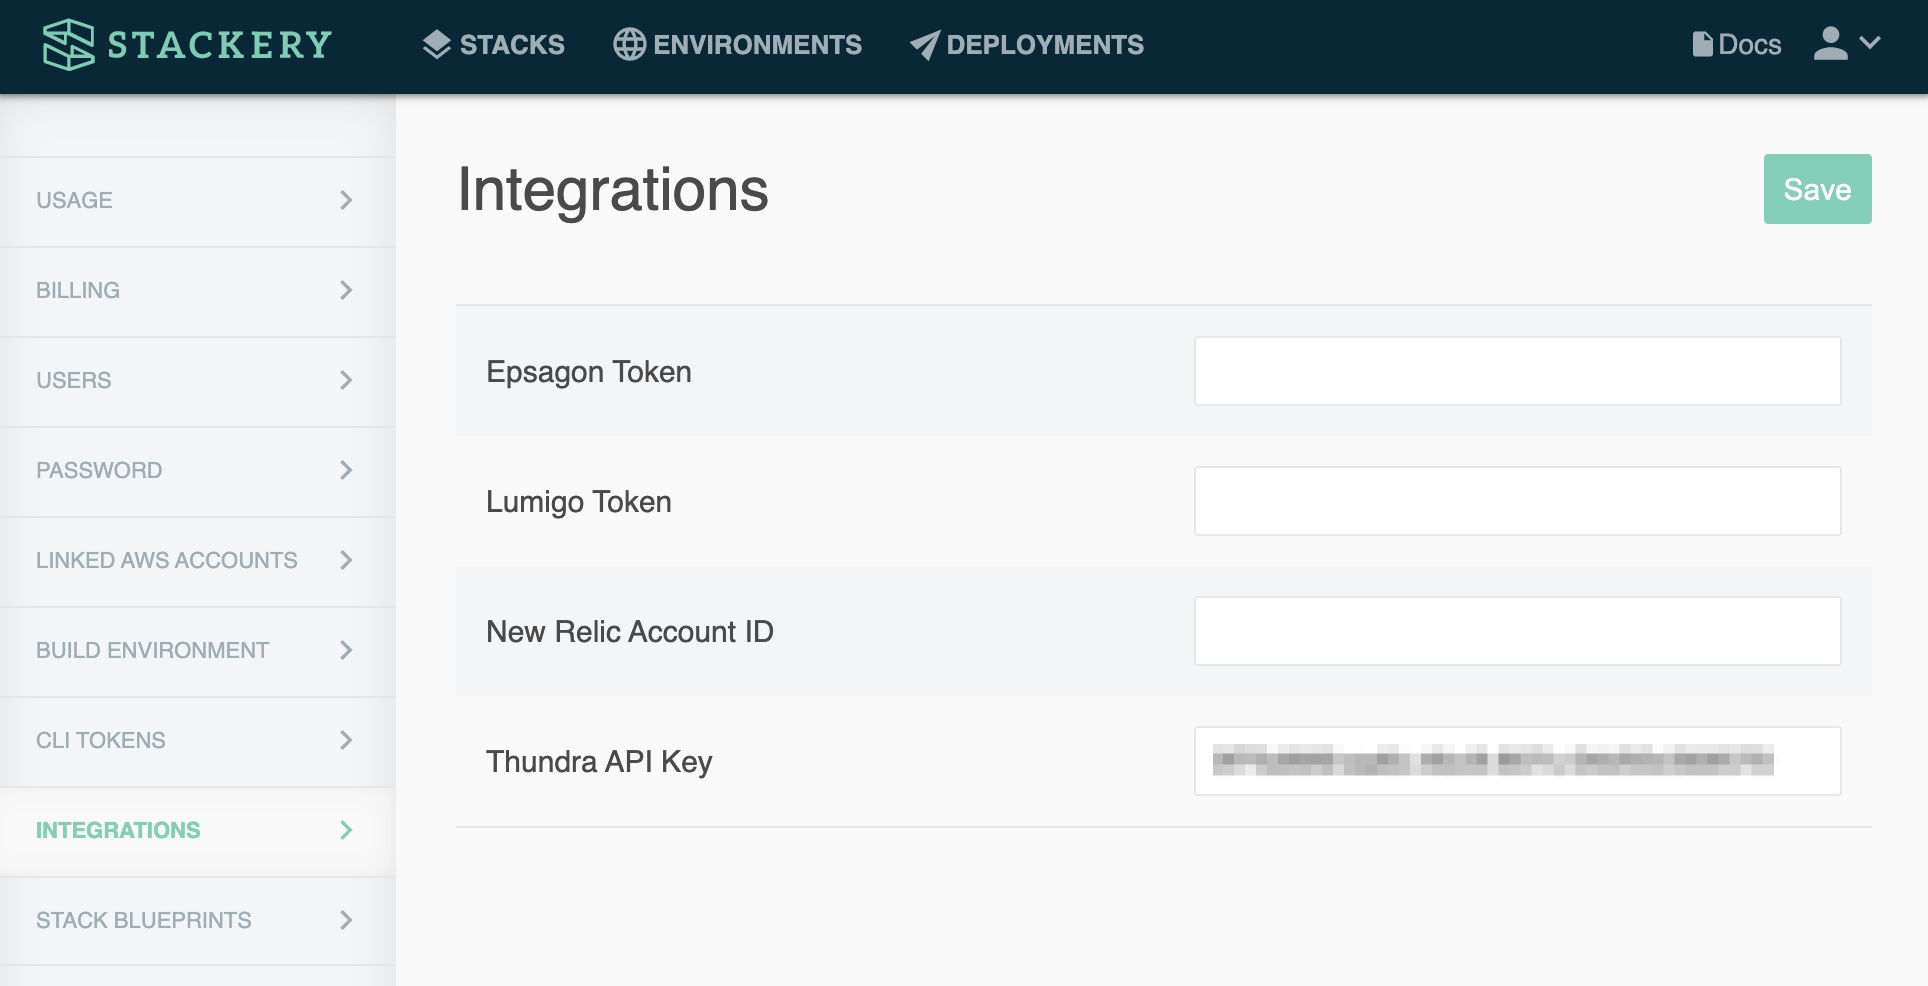This screenshot has height=986, width=1928.
Task: Click the Deployments paper plane icon
Action: pyautogui.click(x=925, y=45)
